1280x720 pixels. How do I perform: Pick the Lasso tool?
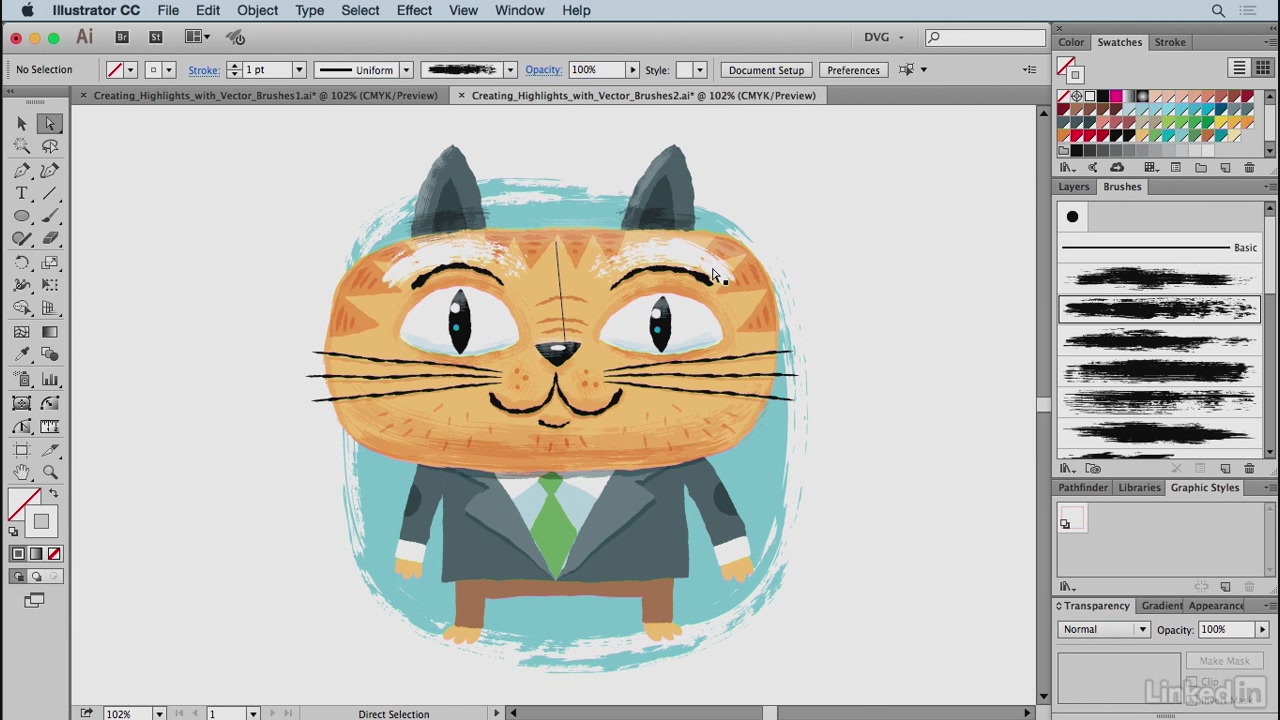(50, 146)
